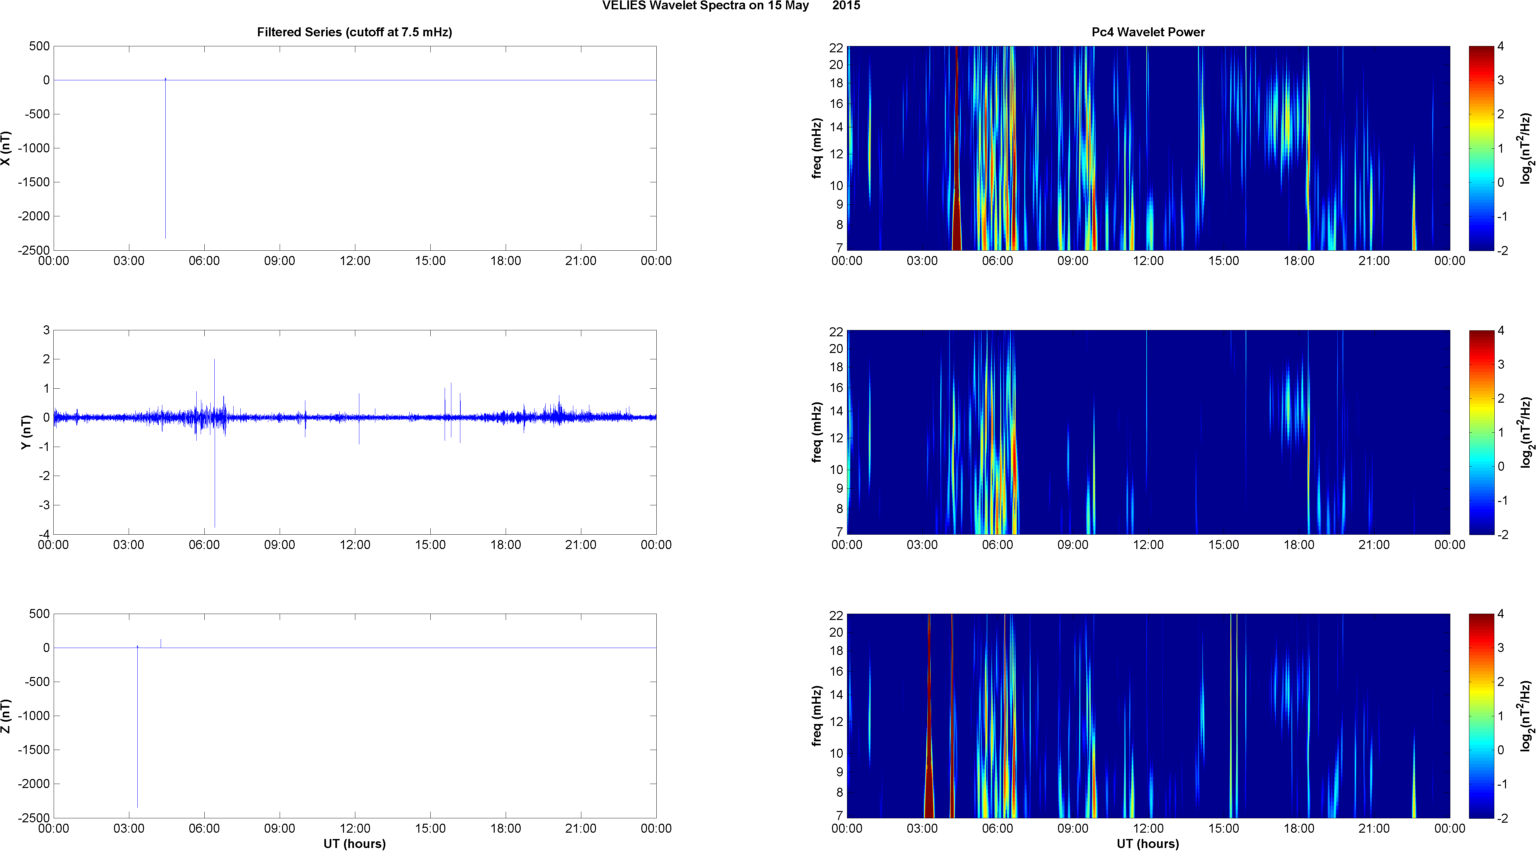Screen dimensions: 1536x851
Task: Click the 'X (nT)' axis label
Action: pyautogui.click(x=6, y=148)
